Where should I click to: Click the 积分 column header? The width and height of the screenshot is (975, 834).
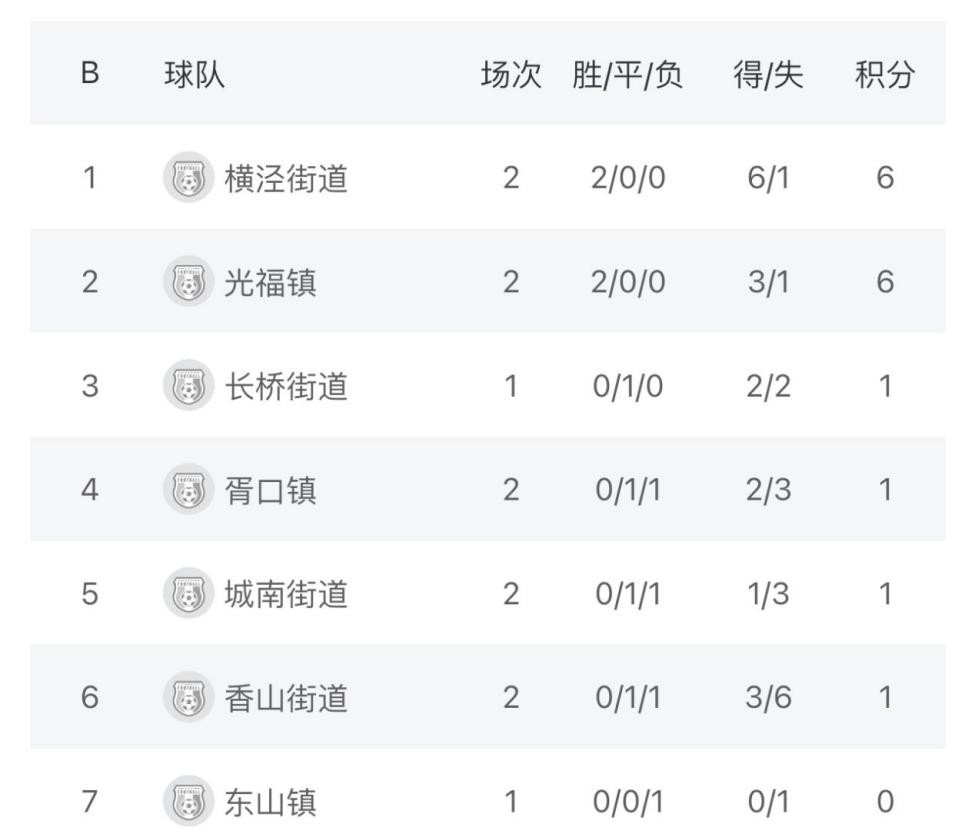tap(884, 76)
